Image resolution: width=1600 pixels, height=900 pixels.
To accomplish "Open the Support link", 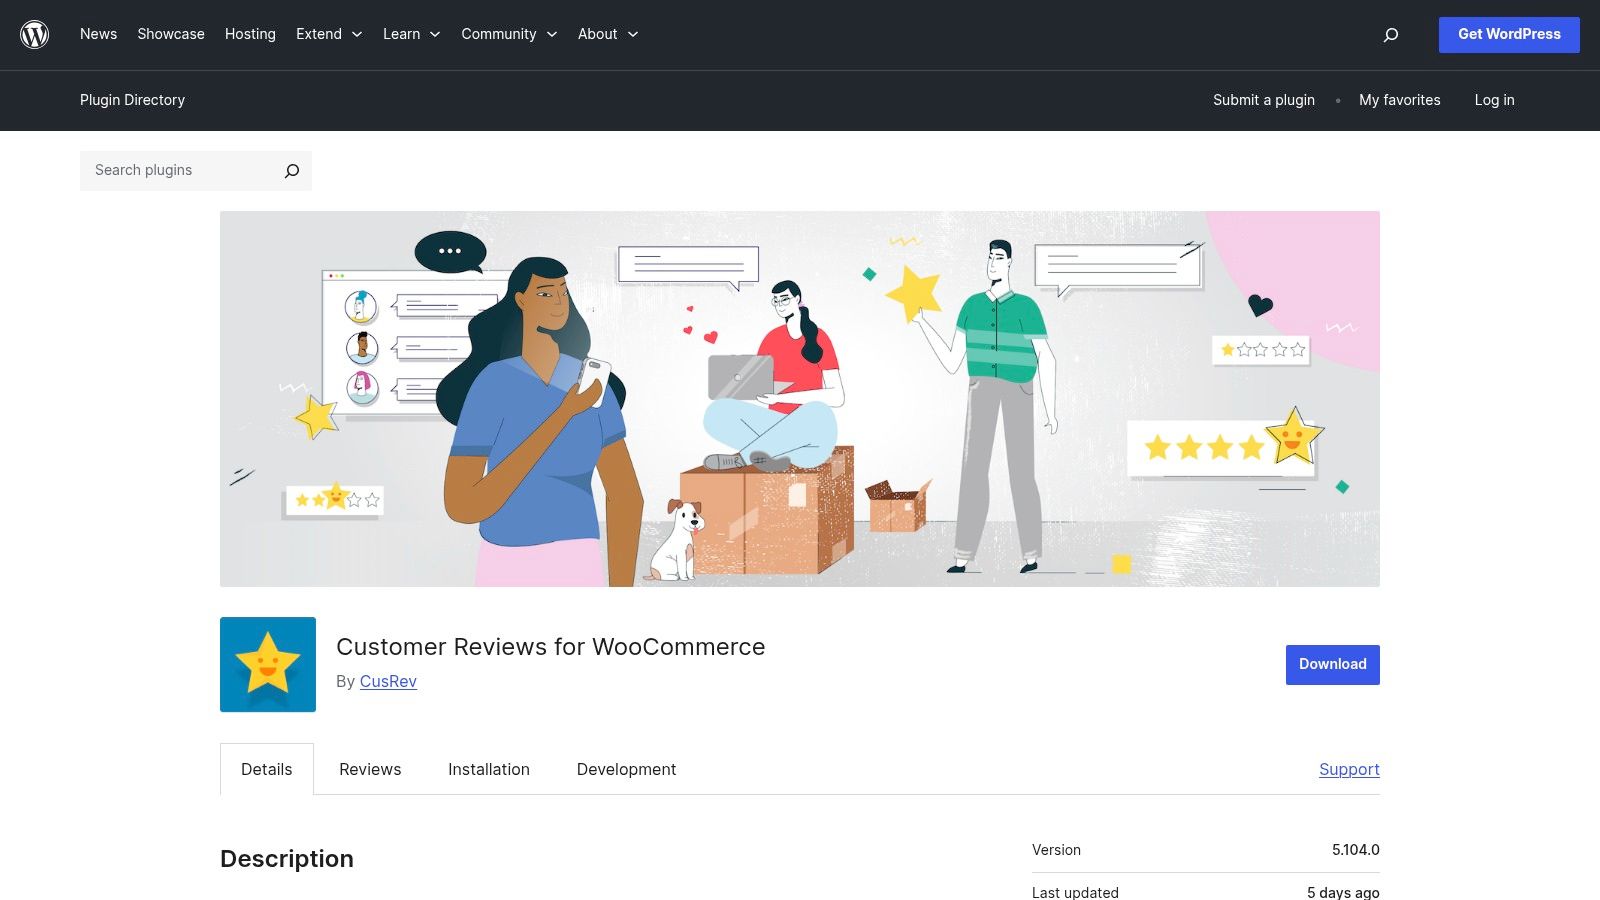I will coord(1349,769).
